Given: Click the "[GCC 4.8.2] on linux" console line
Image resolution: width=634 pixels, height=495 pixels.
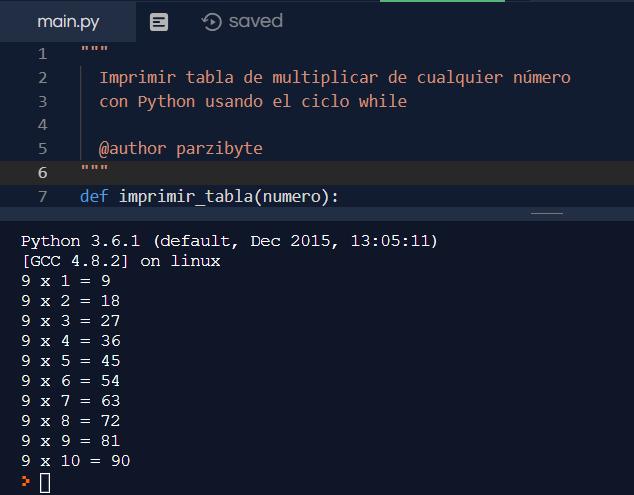Looking at the screenshot, I should (x=120, y=261).
